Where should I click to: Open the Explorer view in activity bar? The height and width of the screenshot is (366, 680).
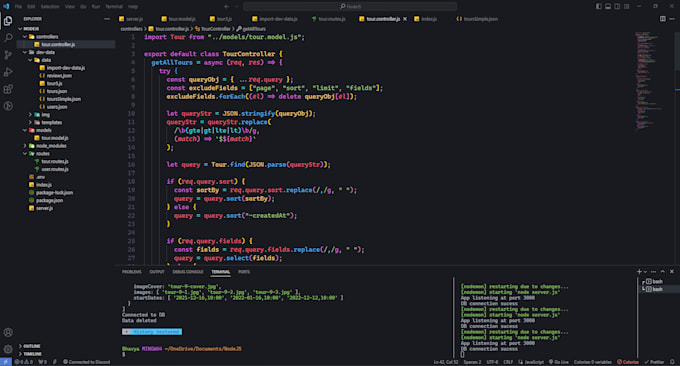[8, 21]
